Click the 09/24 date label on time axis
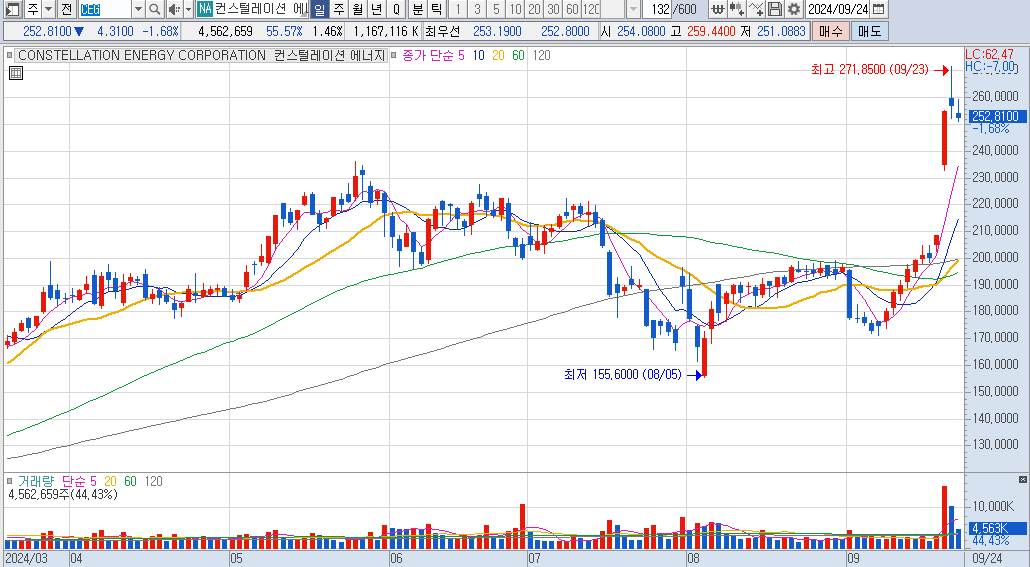The image size is (1030, 567). click(987, 558)
